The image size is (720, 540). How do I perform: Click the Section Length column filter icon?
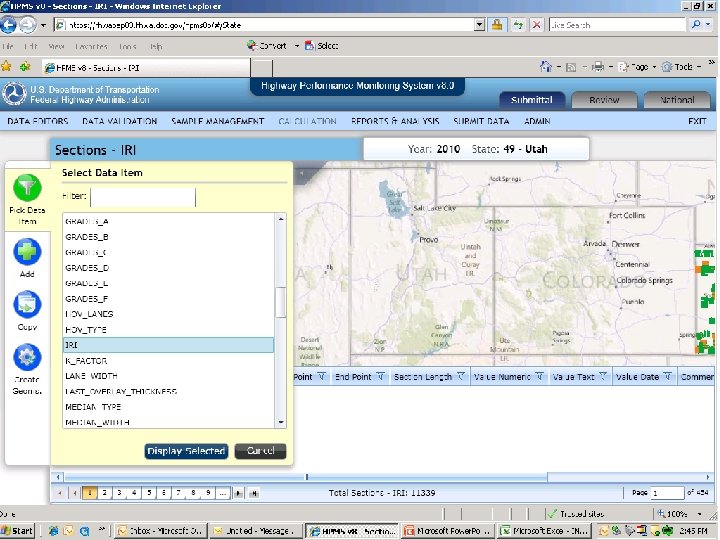coord(461,377)
